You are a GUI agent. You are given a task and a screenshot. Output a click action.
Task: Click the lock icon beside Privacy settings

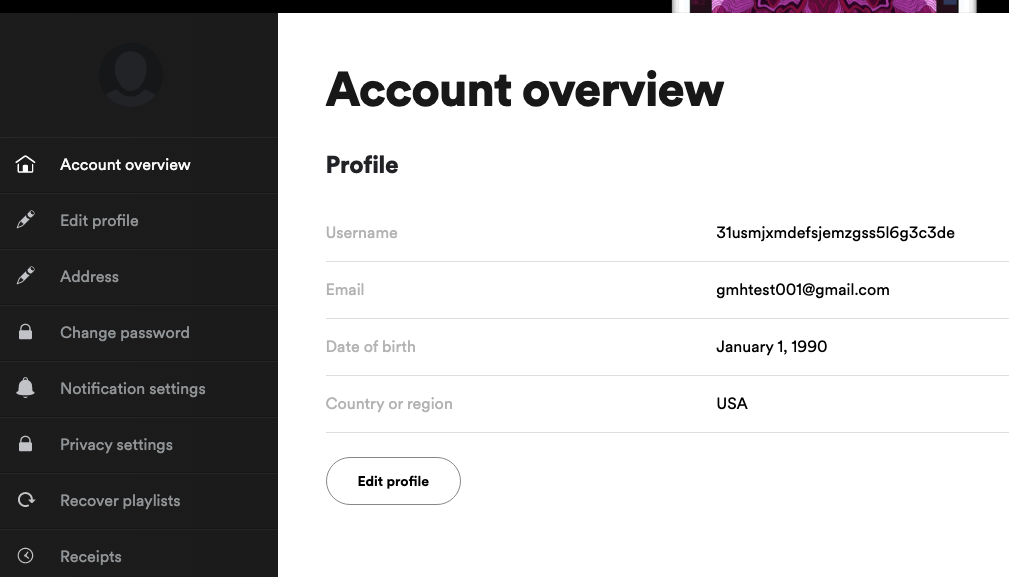click(26, 445)
